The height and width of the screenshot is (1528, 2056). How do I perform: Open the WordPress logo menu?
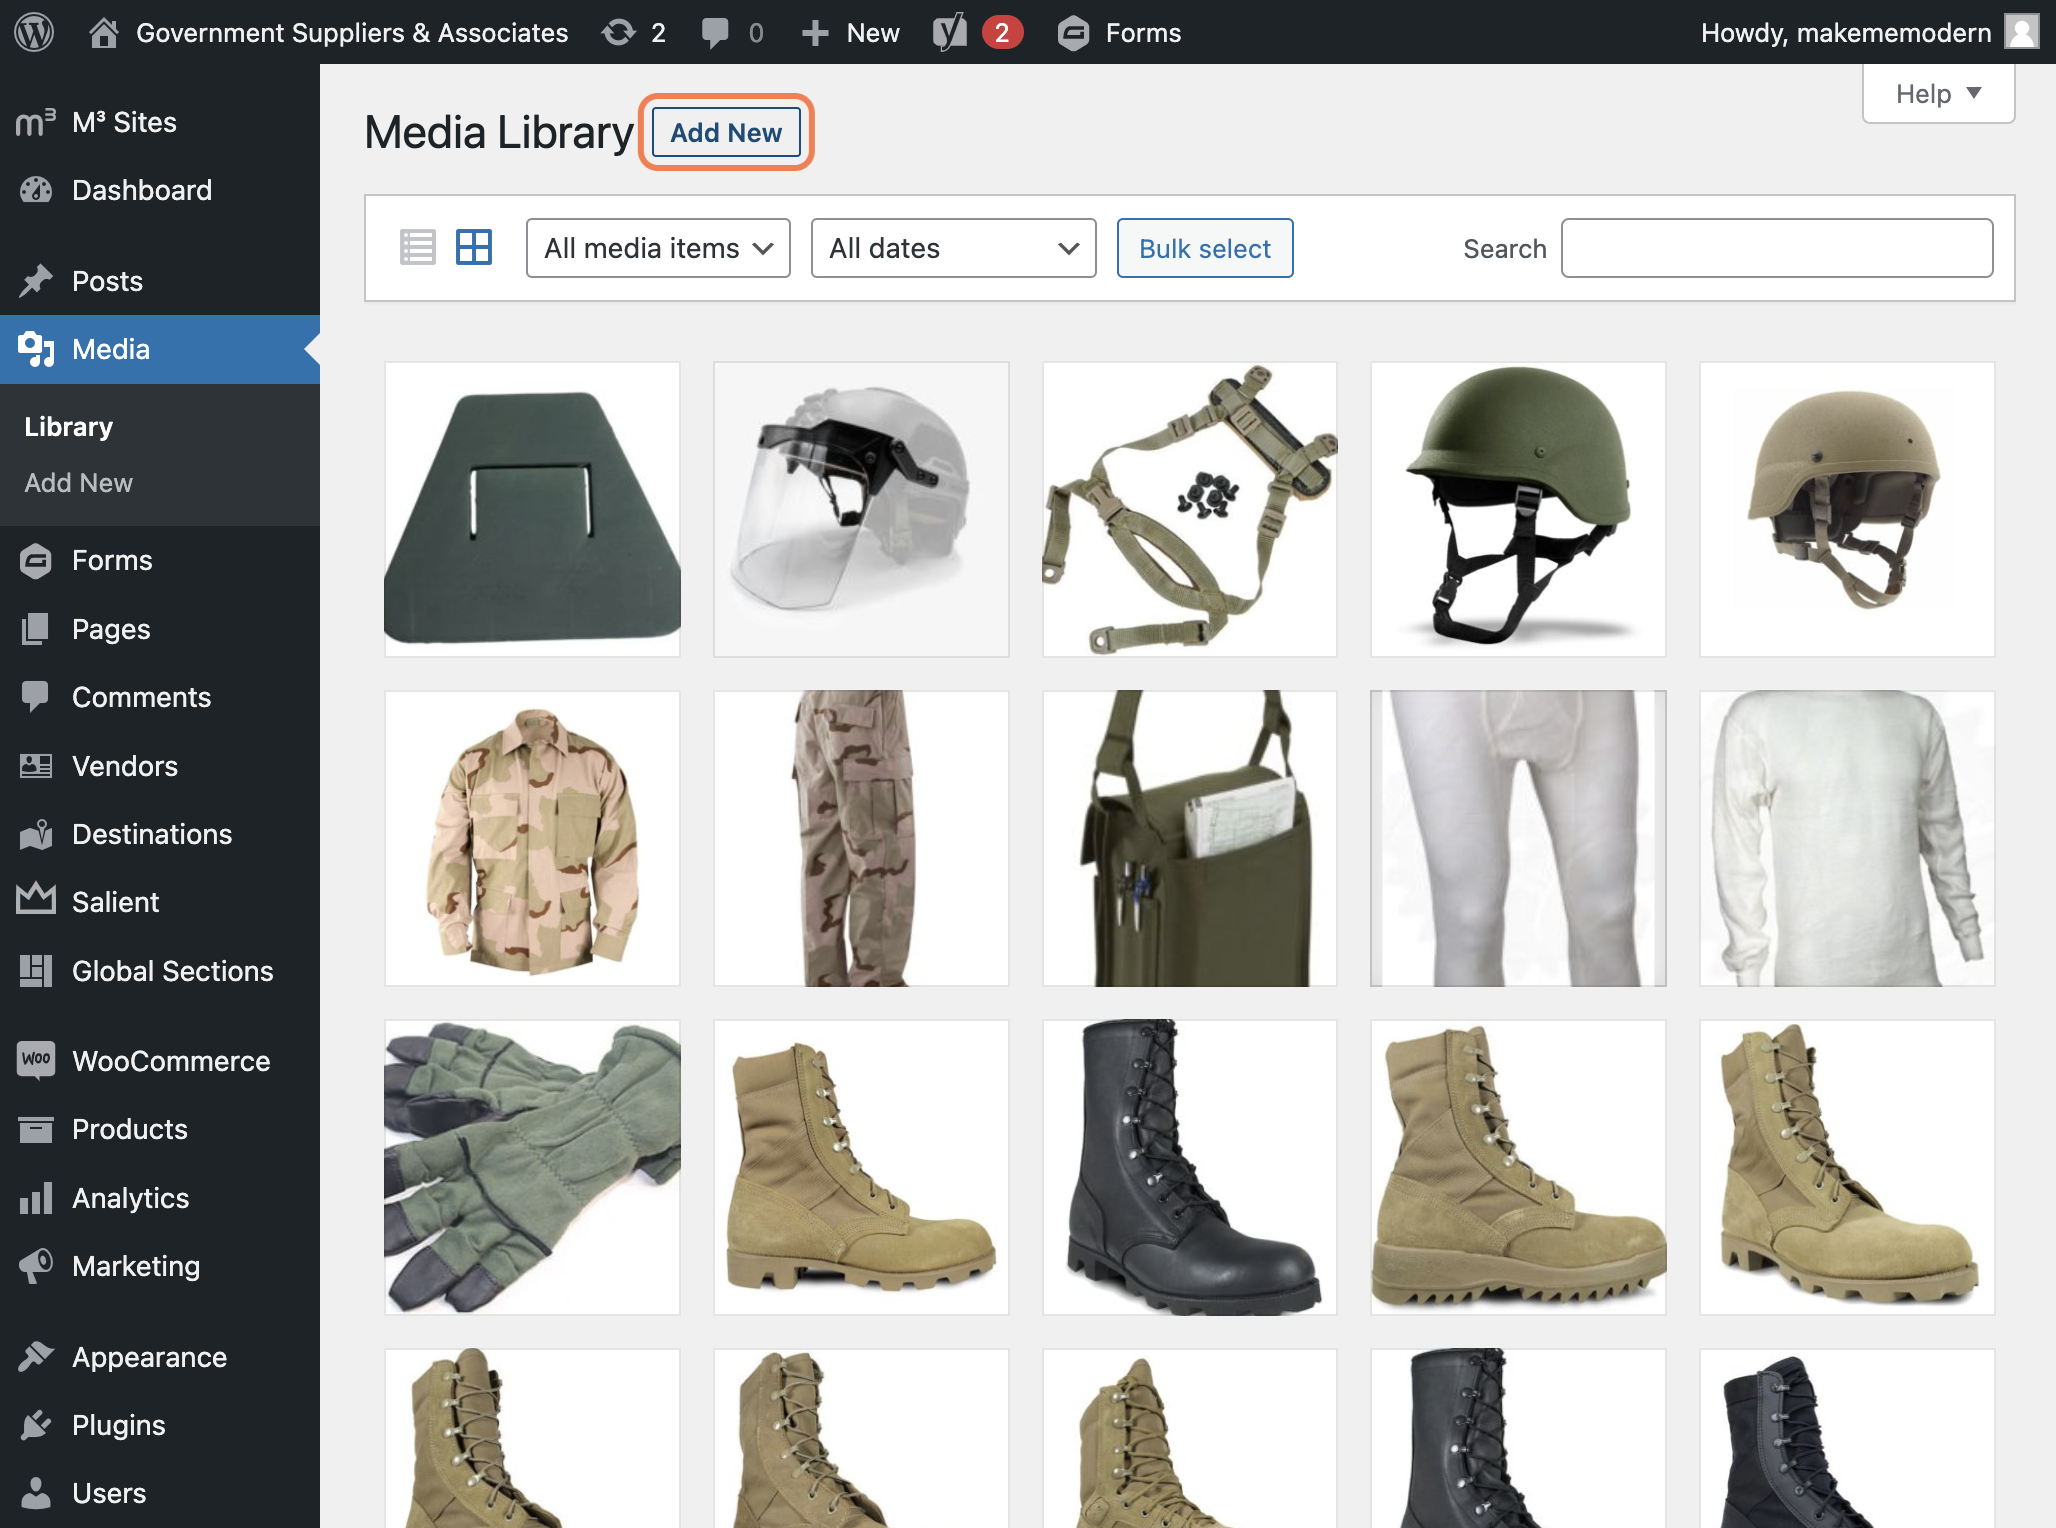[x=34, y=33]
